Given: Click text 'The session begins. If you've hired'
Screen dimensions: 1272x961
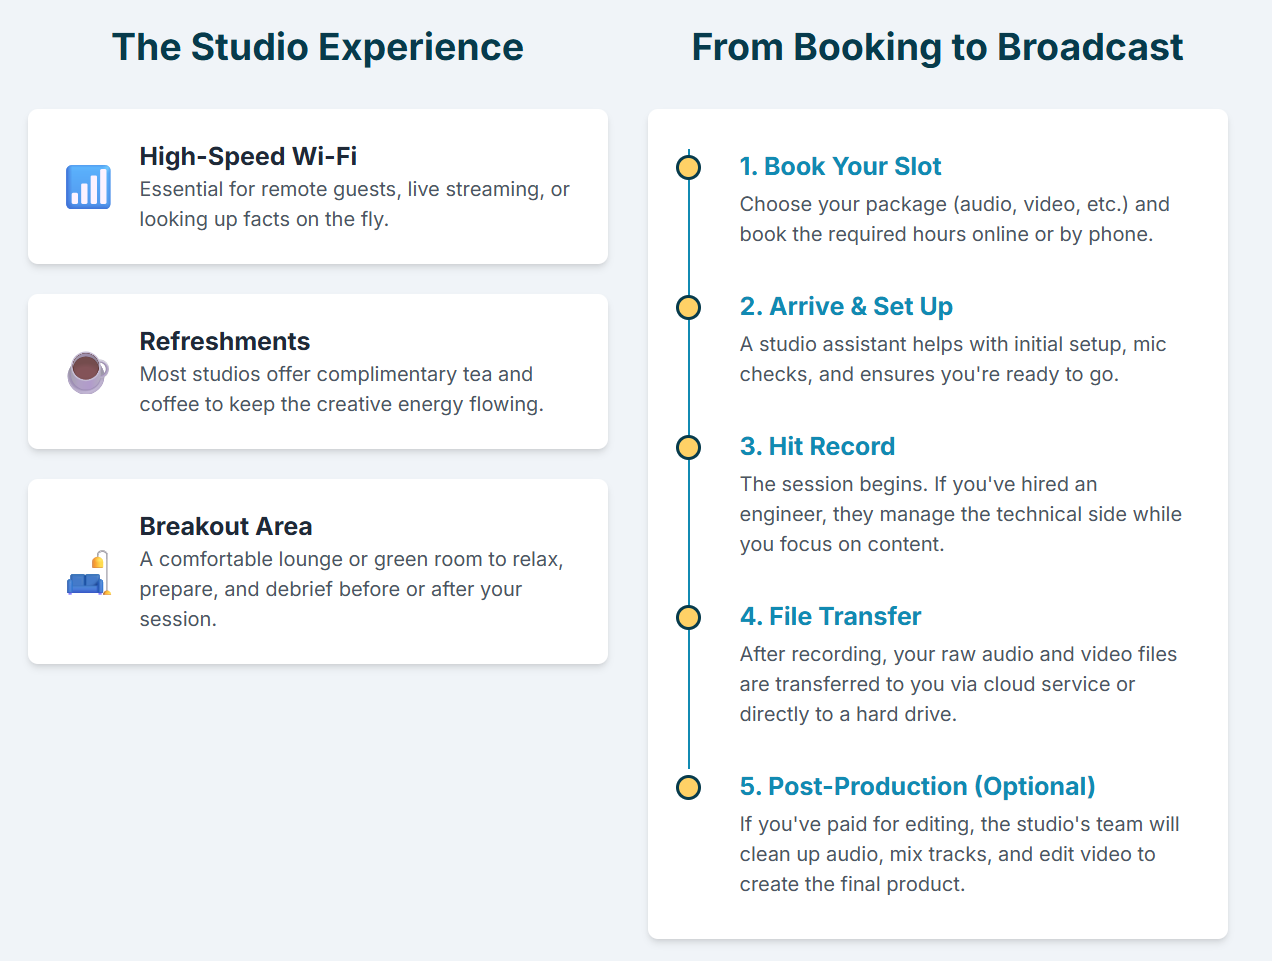Looking at the screenshot, I should coord(905,484).
